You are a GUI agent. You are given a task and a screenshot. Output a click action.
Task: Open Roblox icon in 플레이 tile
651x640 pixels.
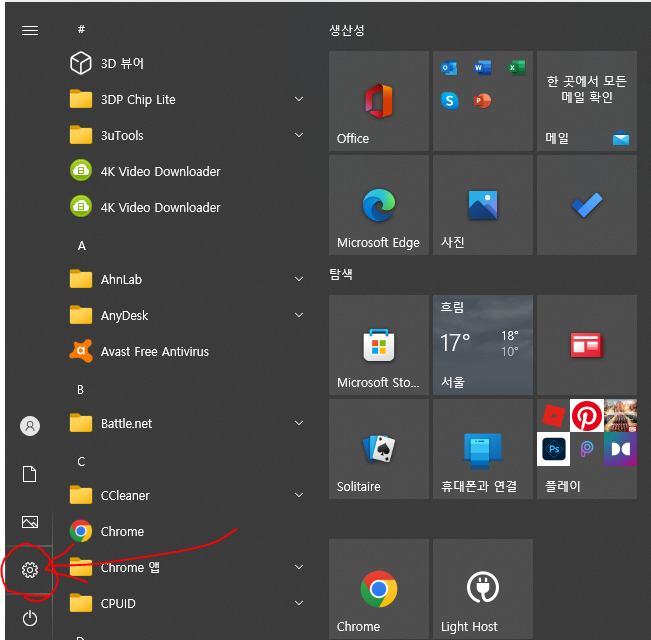(x=553, y=415)
